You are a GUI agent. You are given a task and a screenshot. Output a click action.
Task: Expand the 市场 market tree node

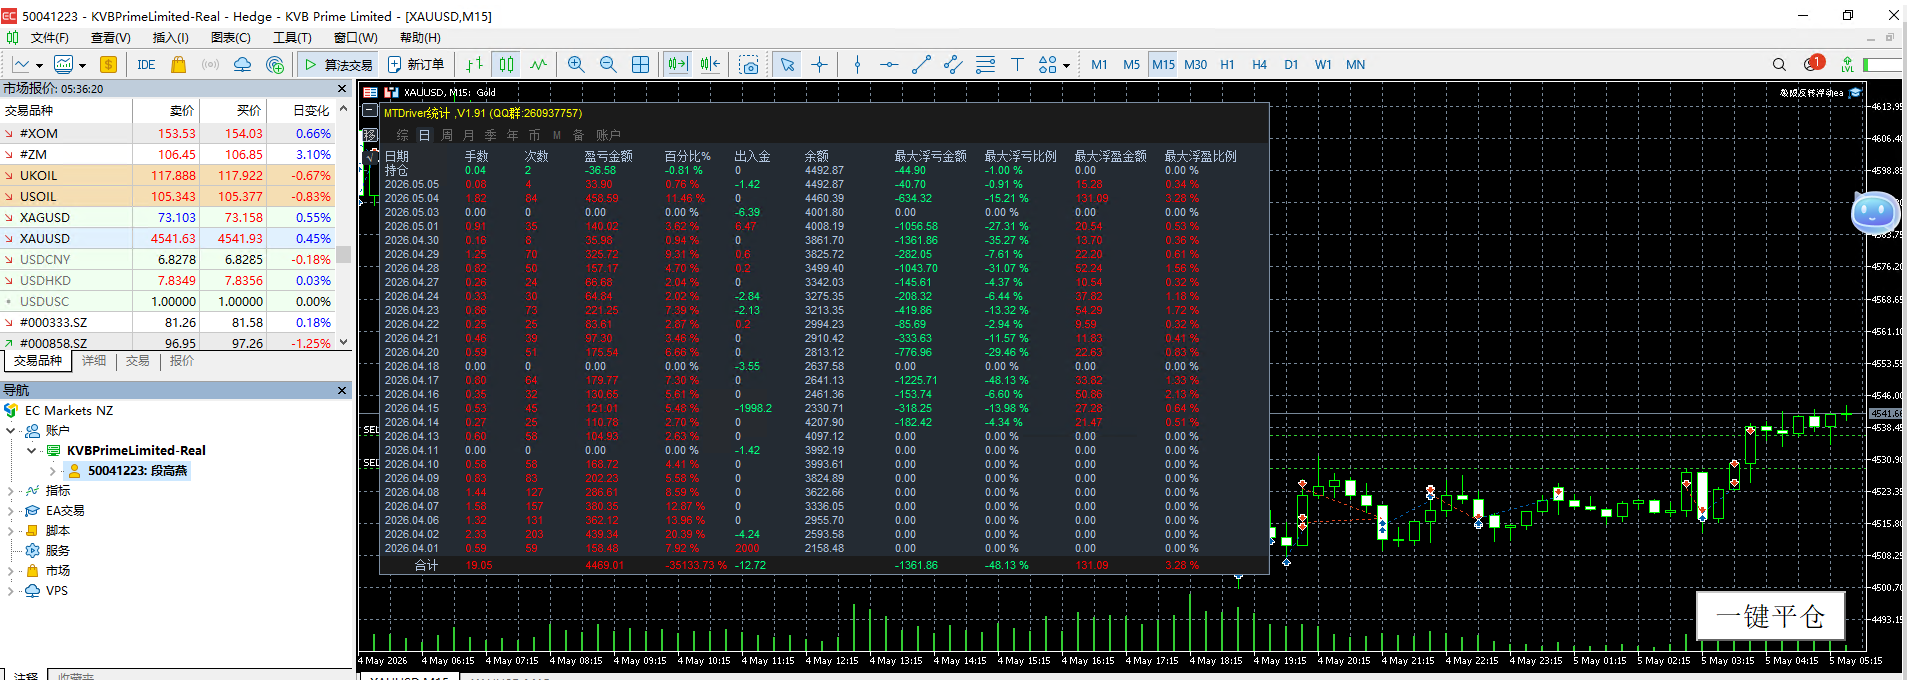[11, 571]
